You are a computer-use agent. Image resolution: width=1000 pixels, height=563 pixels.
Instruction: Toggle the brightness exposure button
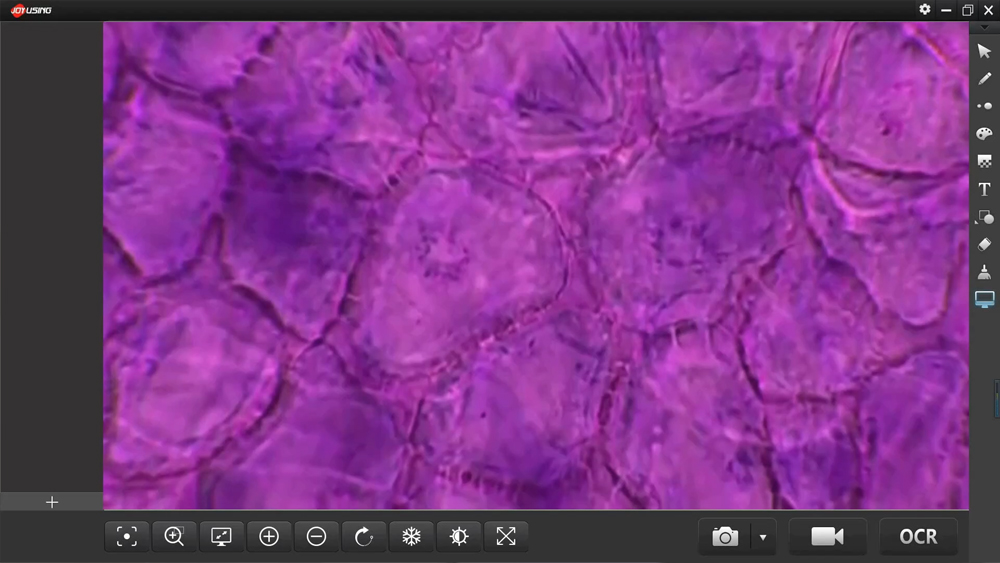click(459, 537)
